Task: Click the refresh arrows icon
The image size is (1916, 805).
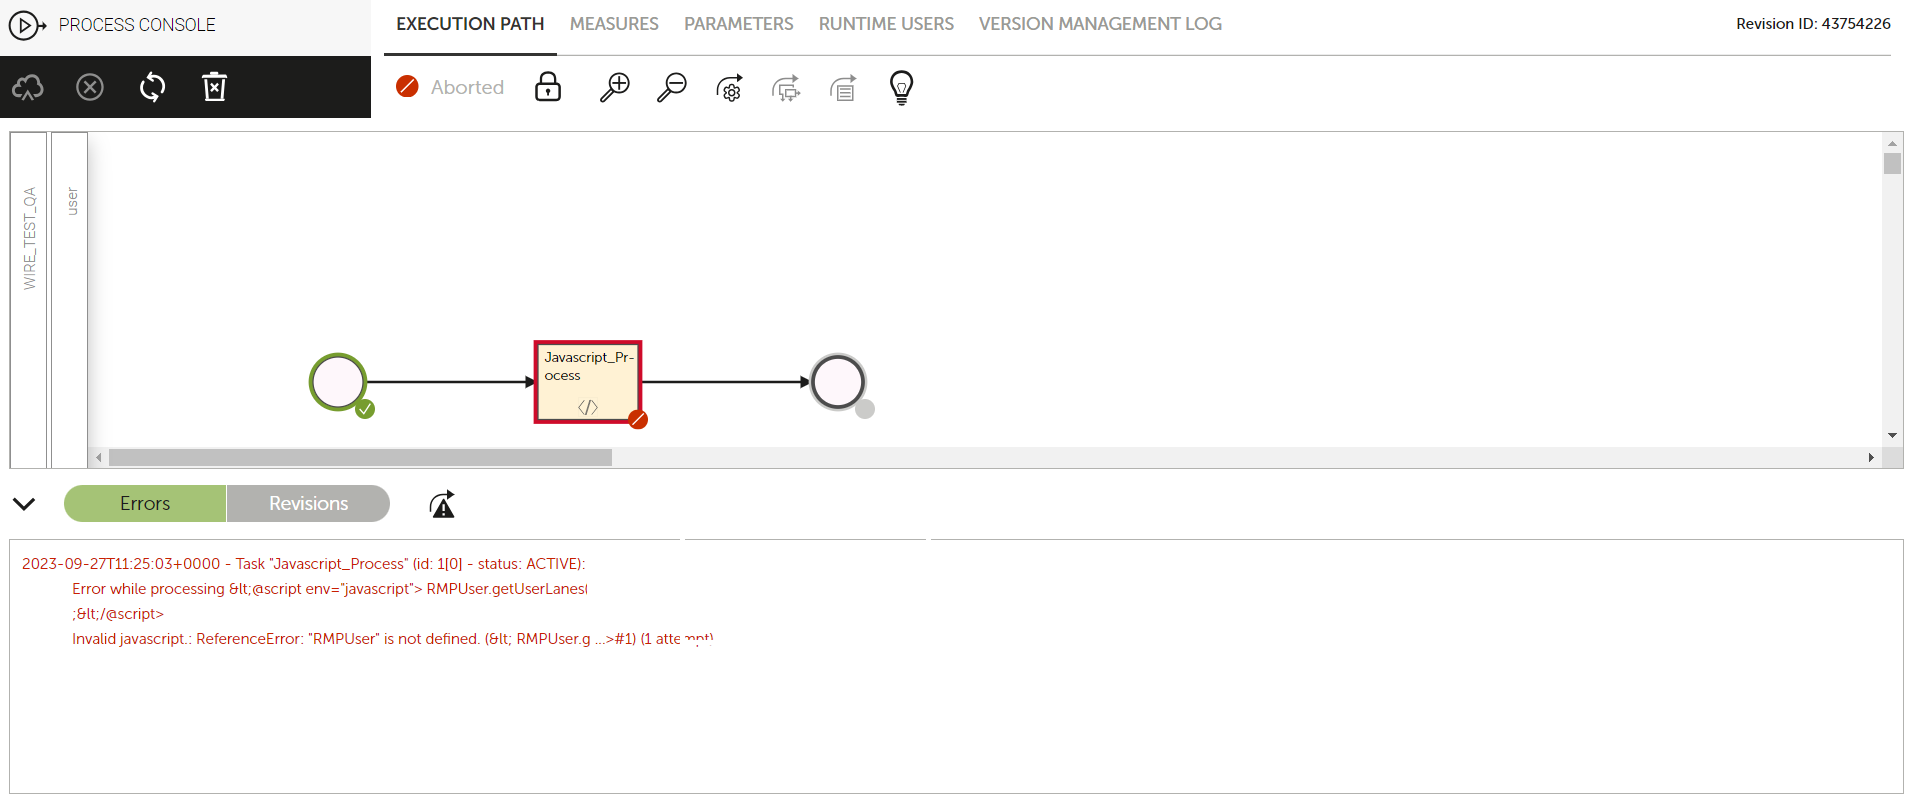Action: 152,87
